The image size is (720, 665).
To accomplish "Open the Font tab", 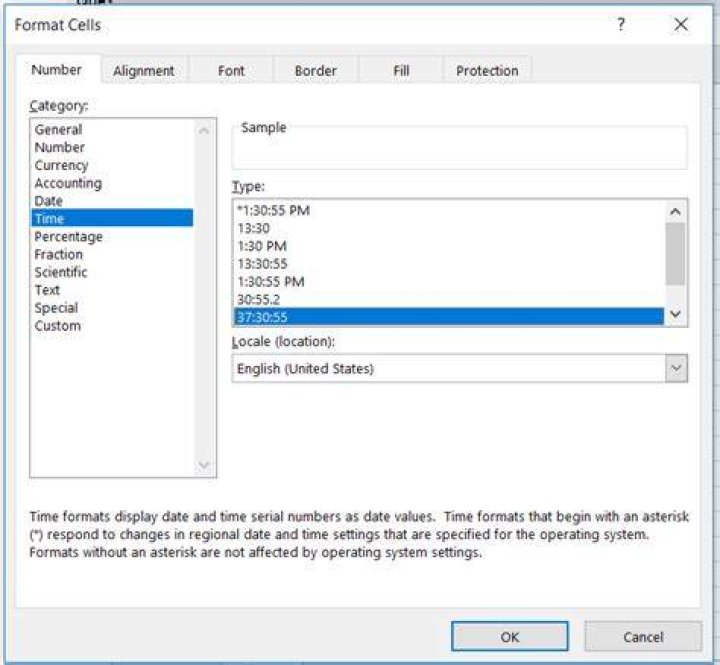I will [x=231, y=71].
